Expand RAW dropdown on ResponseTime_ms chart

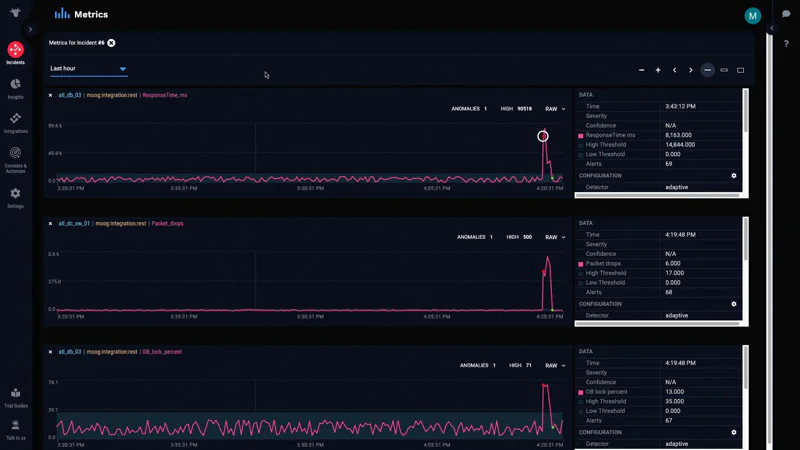(x=555, y=109)
